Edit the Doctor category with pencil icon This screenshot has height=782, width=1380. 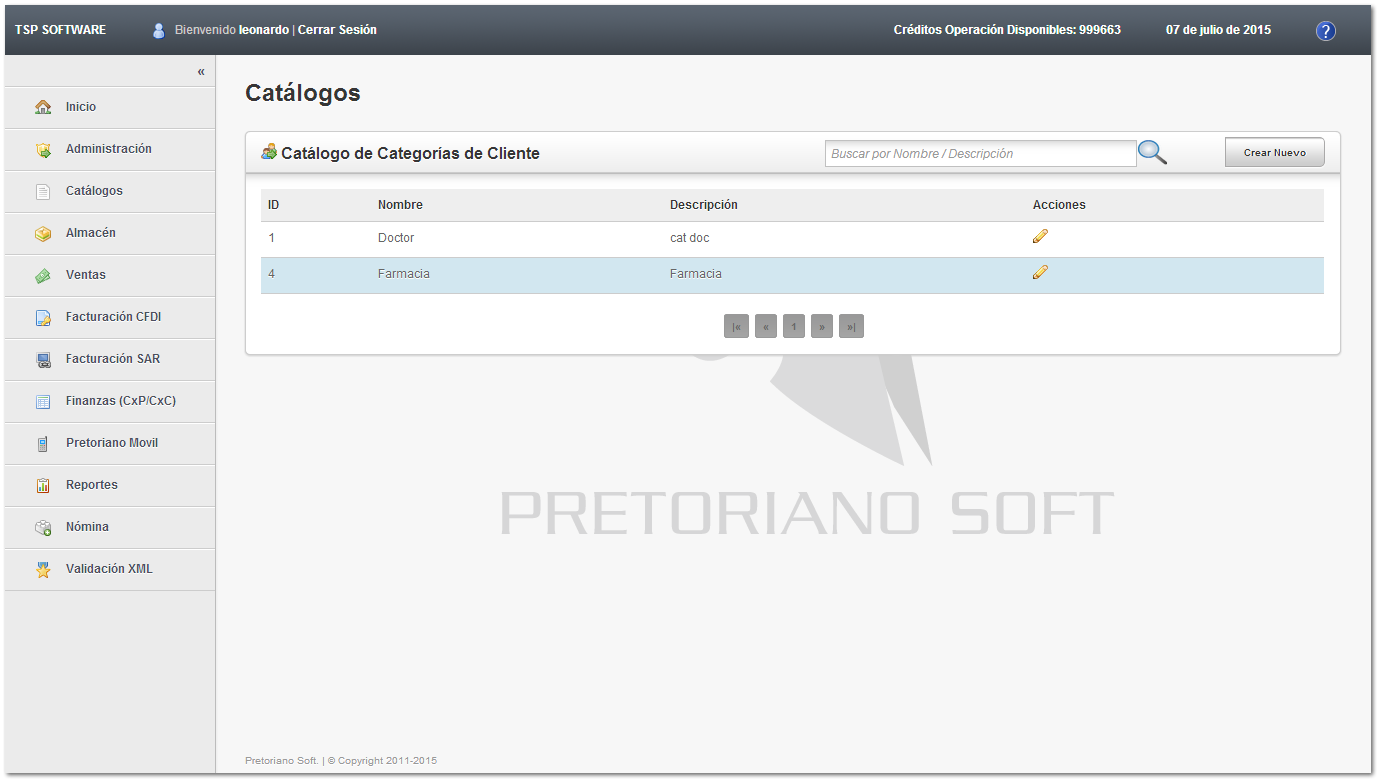[x=1040, y=236]
